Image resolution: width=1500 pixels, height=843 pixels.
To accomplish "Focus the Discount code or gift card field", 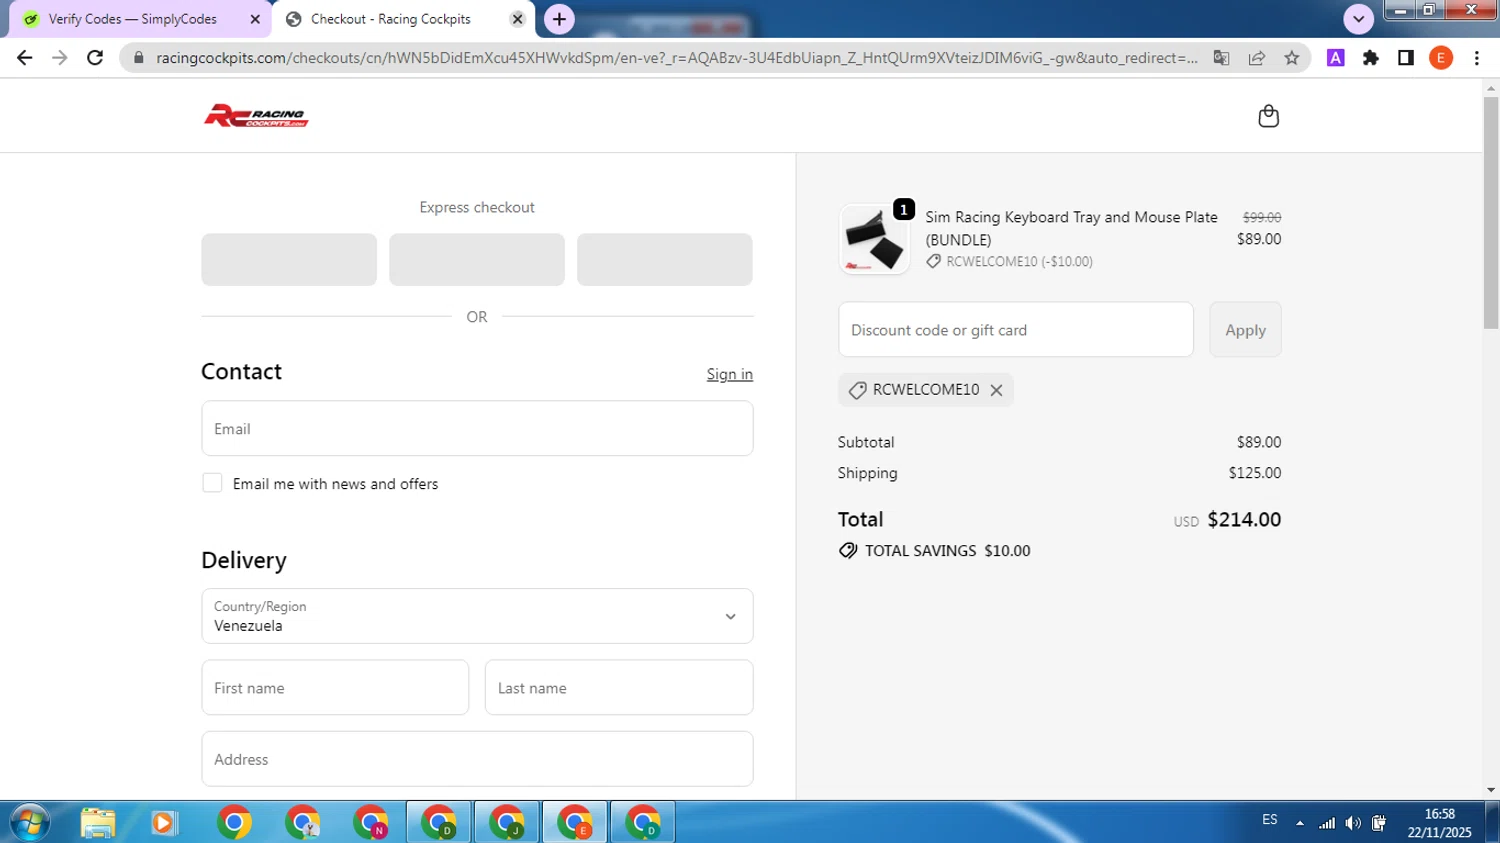I will pos(1016,330).
